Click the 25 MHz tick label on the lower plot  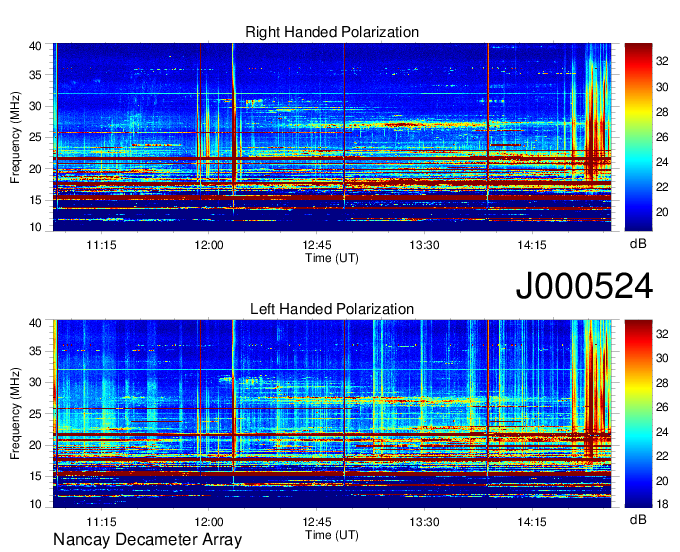tap(35, 414)
